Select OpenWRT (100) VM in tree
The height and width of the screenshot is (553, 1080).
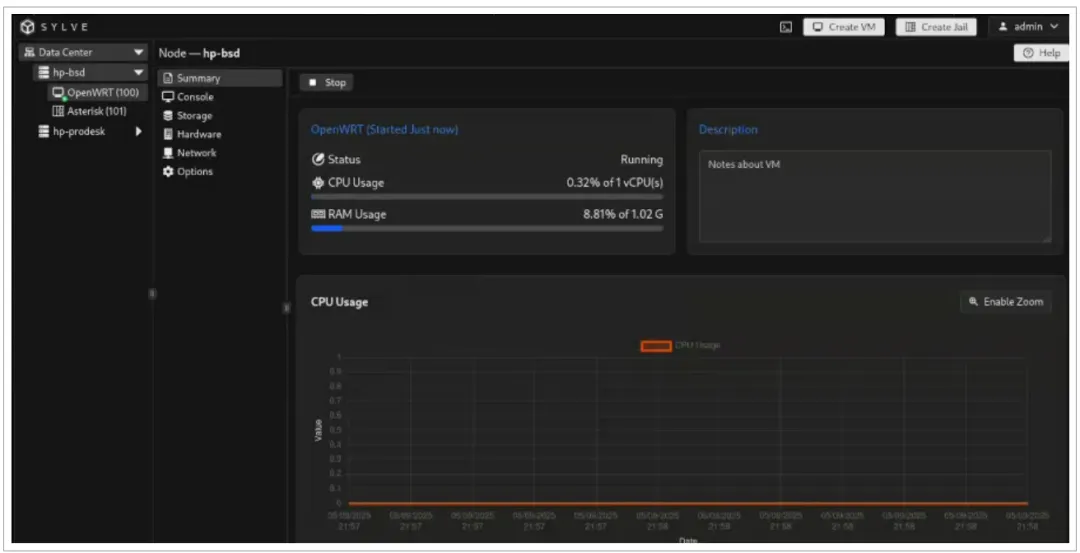click(97, 92)
